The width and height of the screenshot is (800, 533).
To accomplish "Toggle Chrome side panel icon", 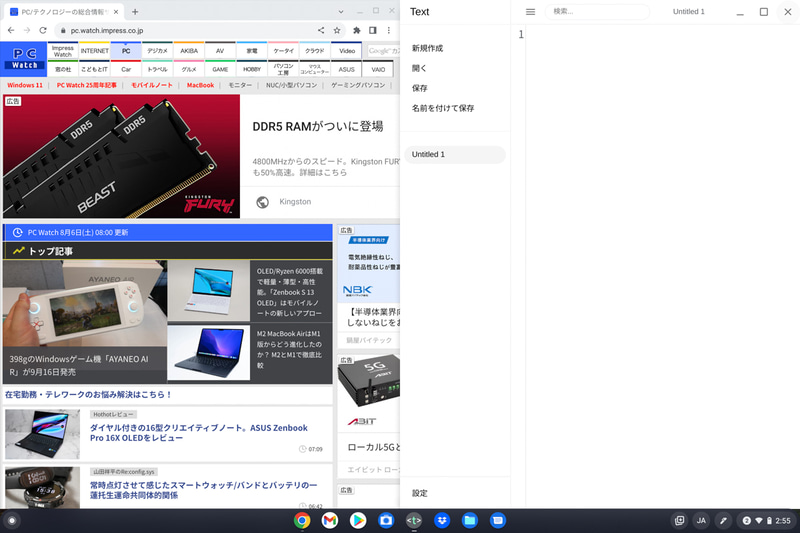I will 373,31.
